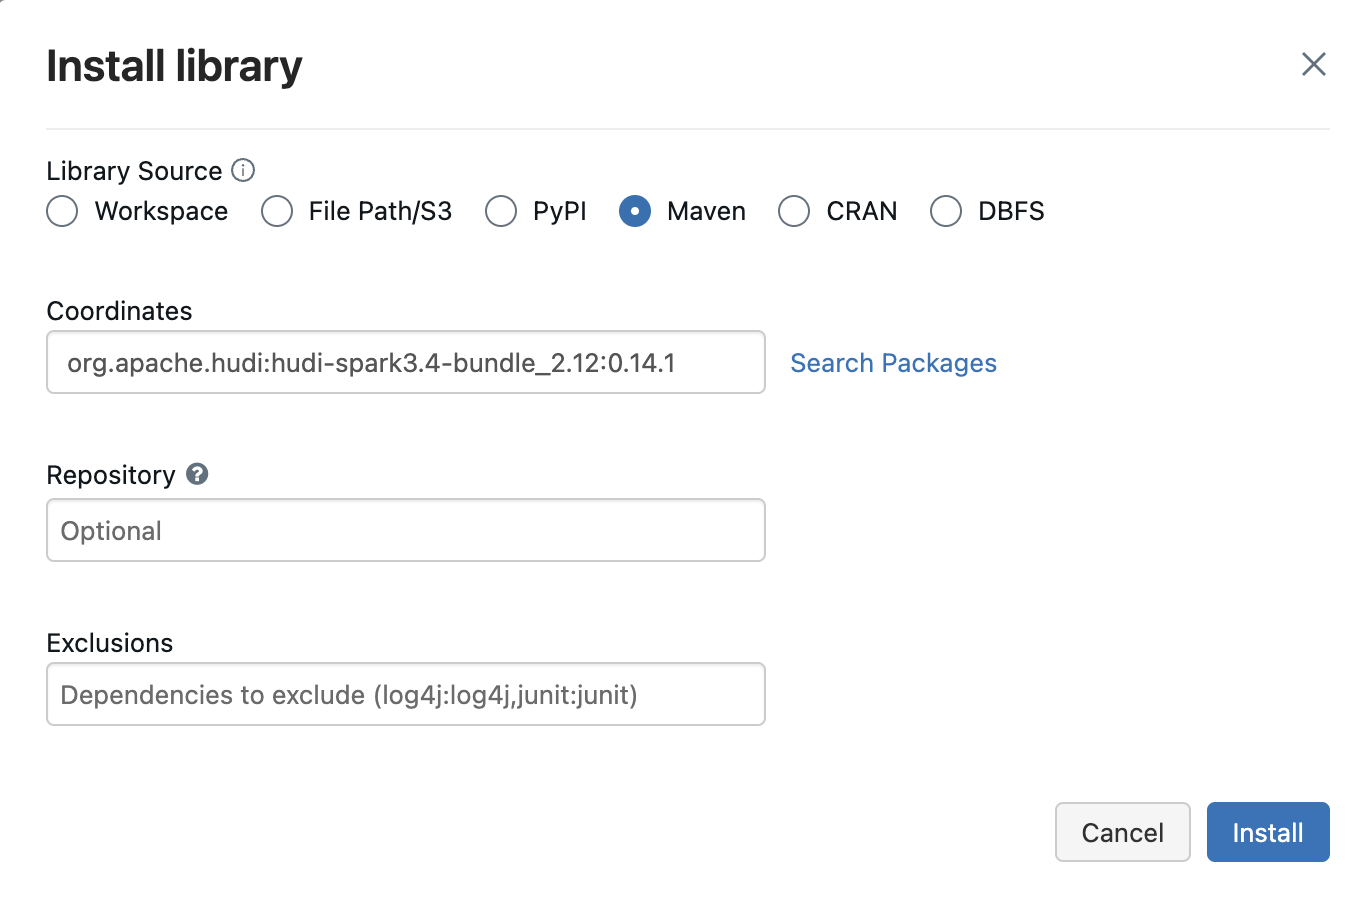The width and height of the screenshot is (1368, 918).
Task: Select the Maven radio button
Action: point(635,211)
